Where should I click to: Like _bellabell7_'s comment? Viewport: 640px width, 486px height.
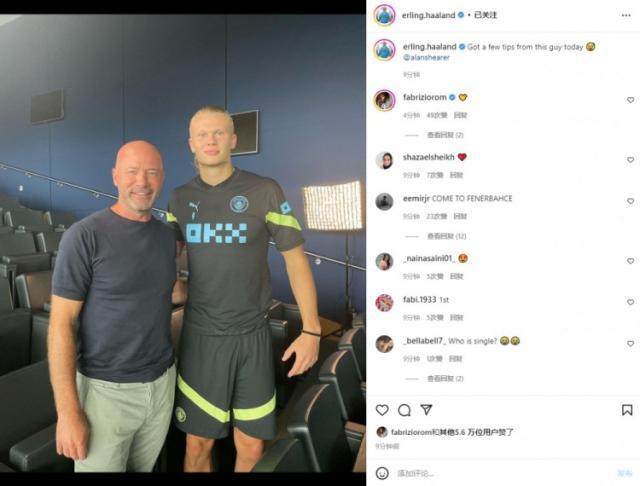(630, 344)
